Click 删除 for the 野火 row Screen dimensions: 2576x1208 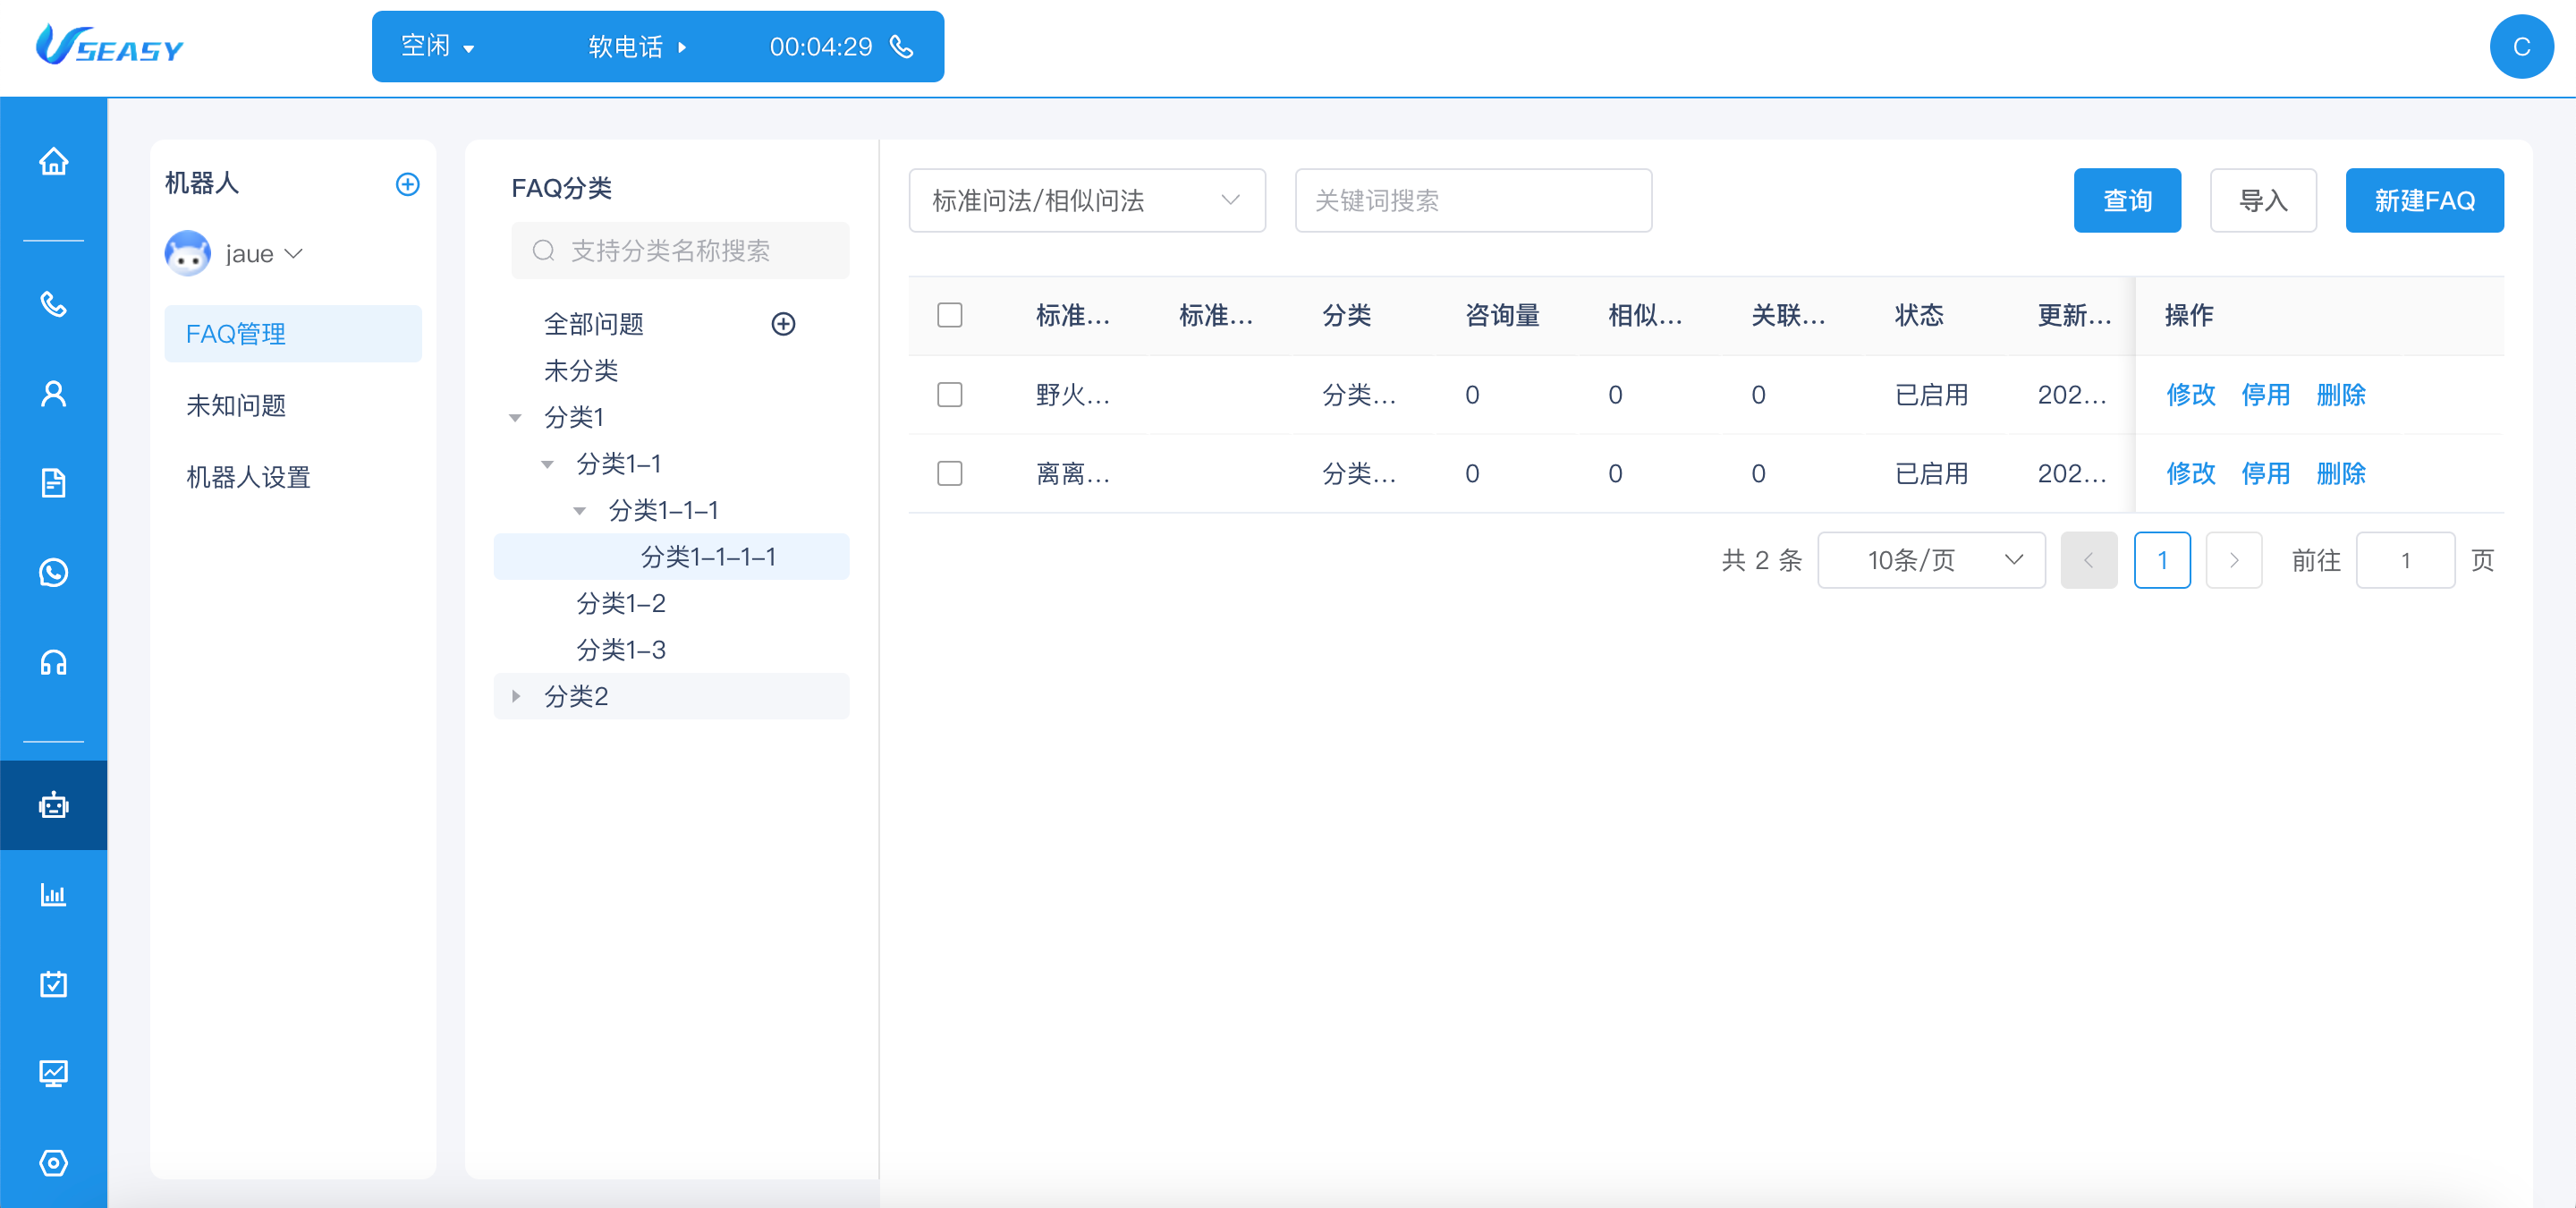(2341, 394)
